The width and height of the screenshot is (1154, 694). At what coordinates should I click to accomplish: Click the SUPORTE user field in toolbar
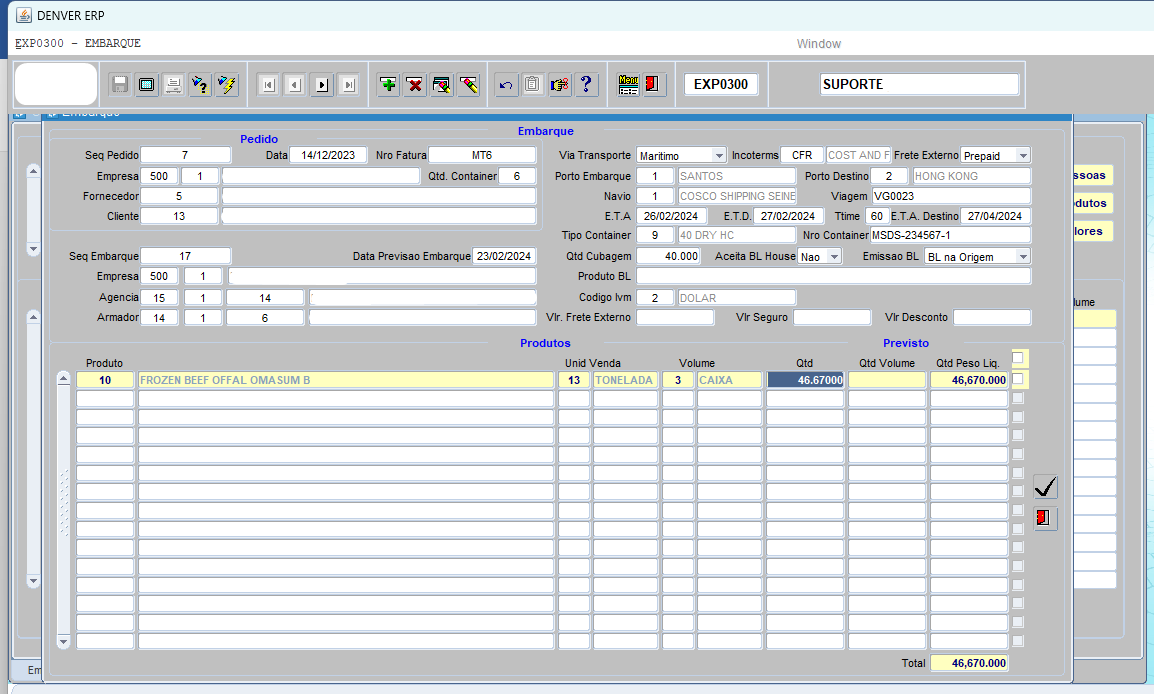click(x=919, y=84)
